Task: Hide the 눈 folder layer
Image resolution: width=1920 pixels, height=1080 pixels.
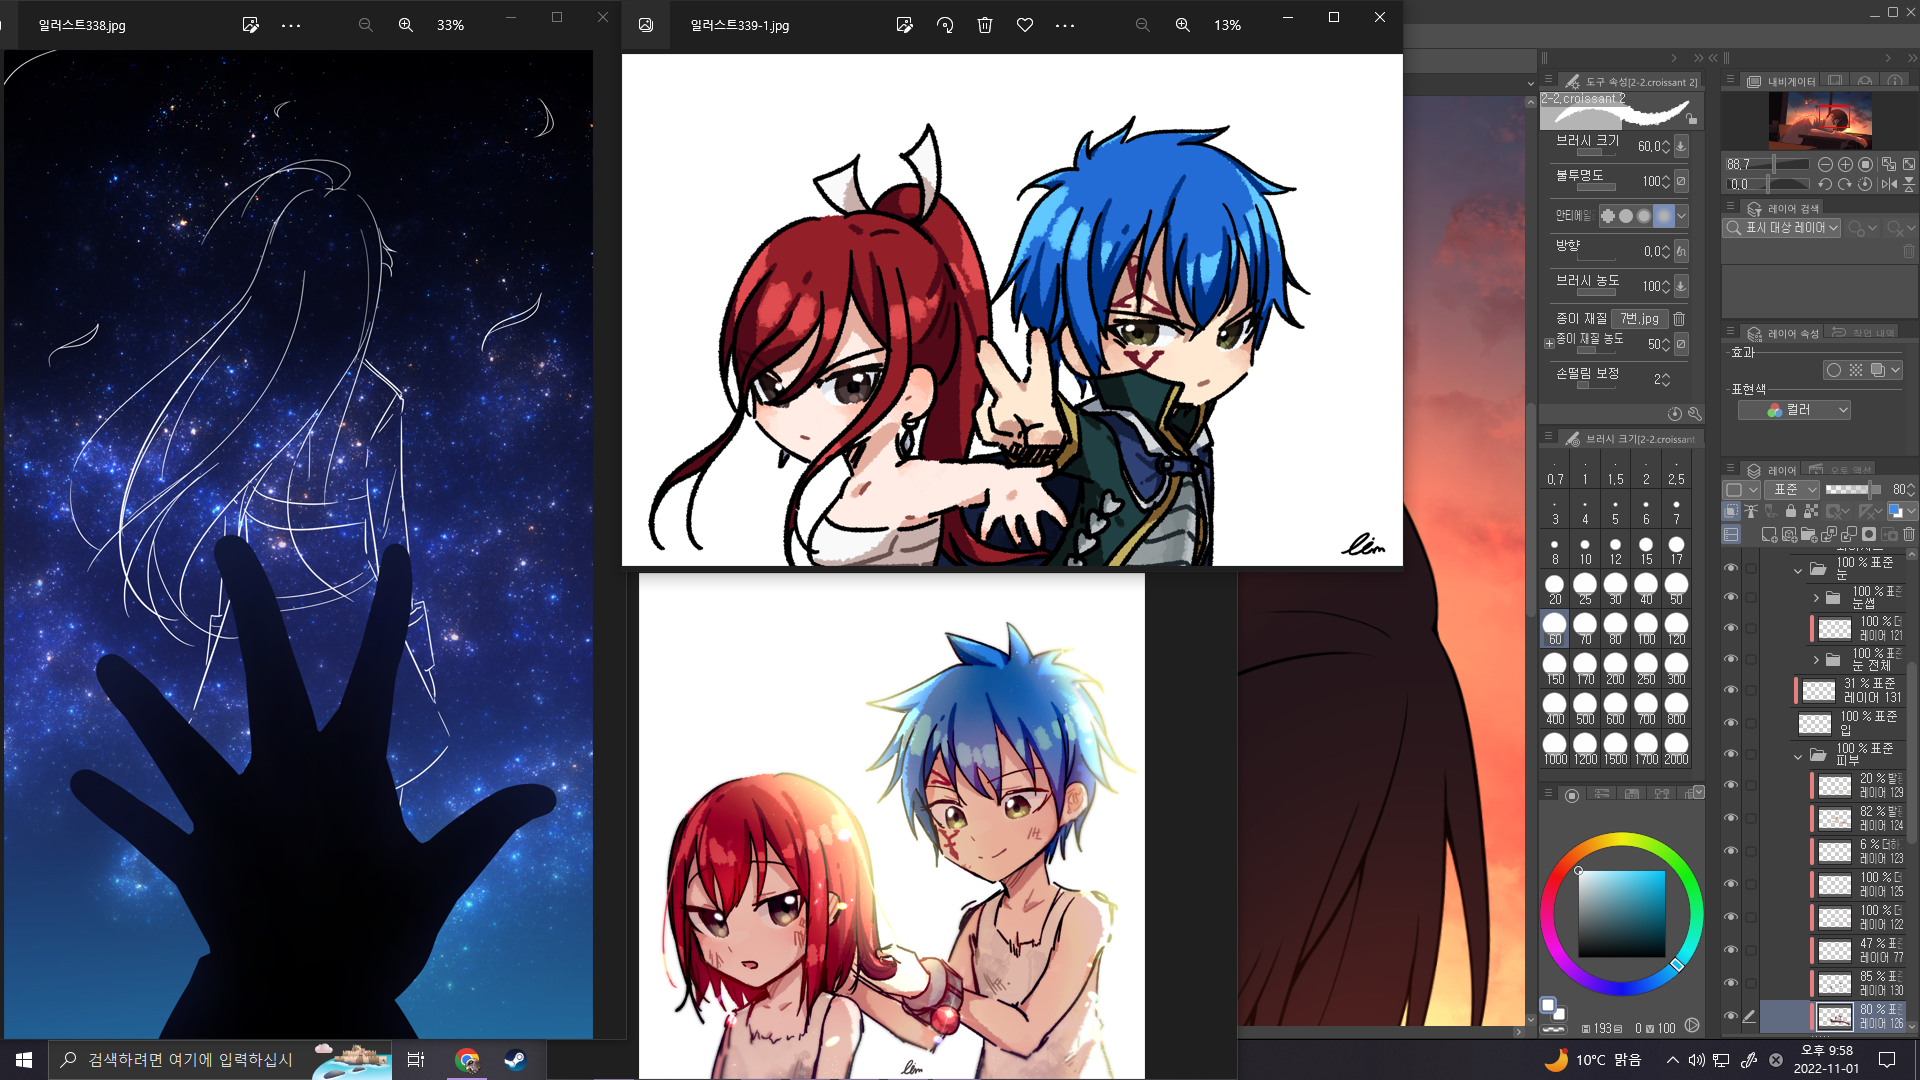Action: click(1731, 568)
